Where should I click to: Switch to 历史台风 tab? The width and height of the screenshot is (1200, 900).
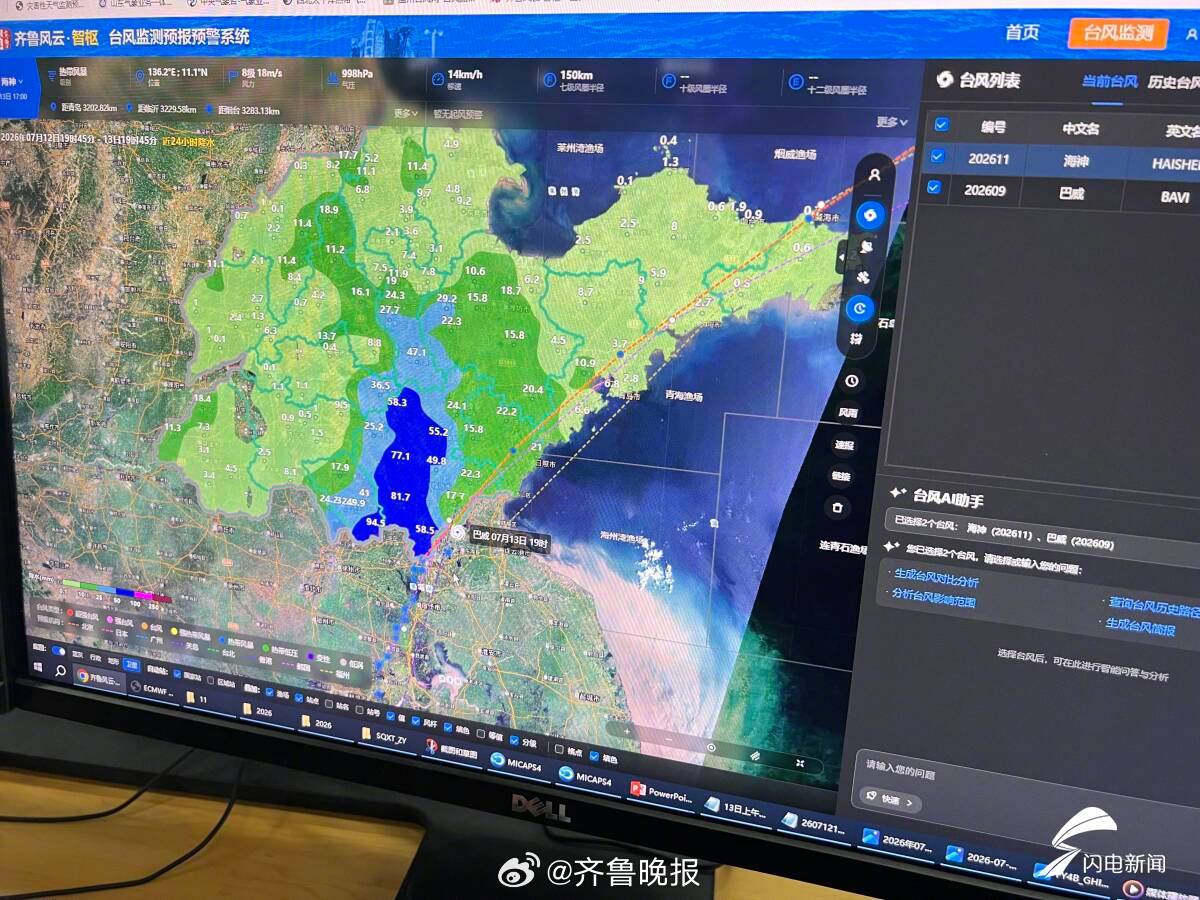[x=1173, y=83]
